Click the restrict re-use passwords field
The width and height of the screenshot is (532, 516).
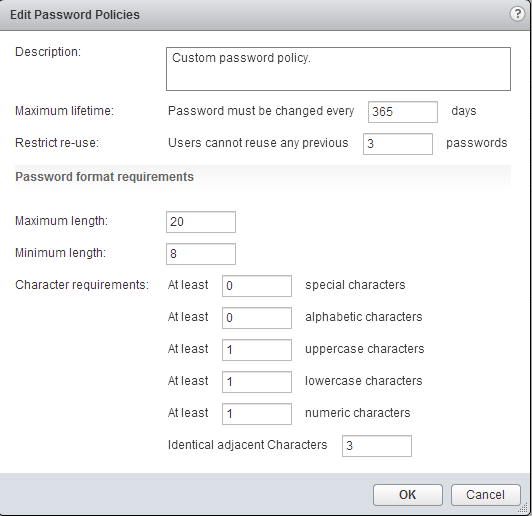(398, 144)
